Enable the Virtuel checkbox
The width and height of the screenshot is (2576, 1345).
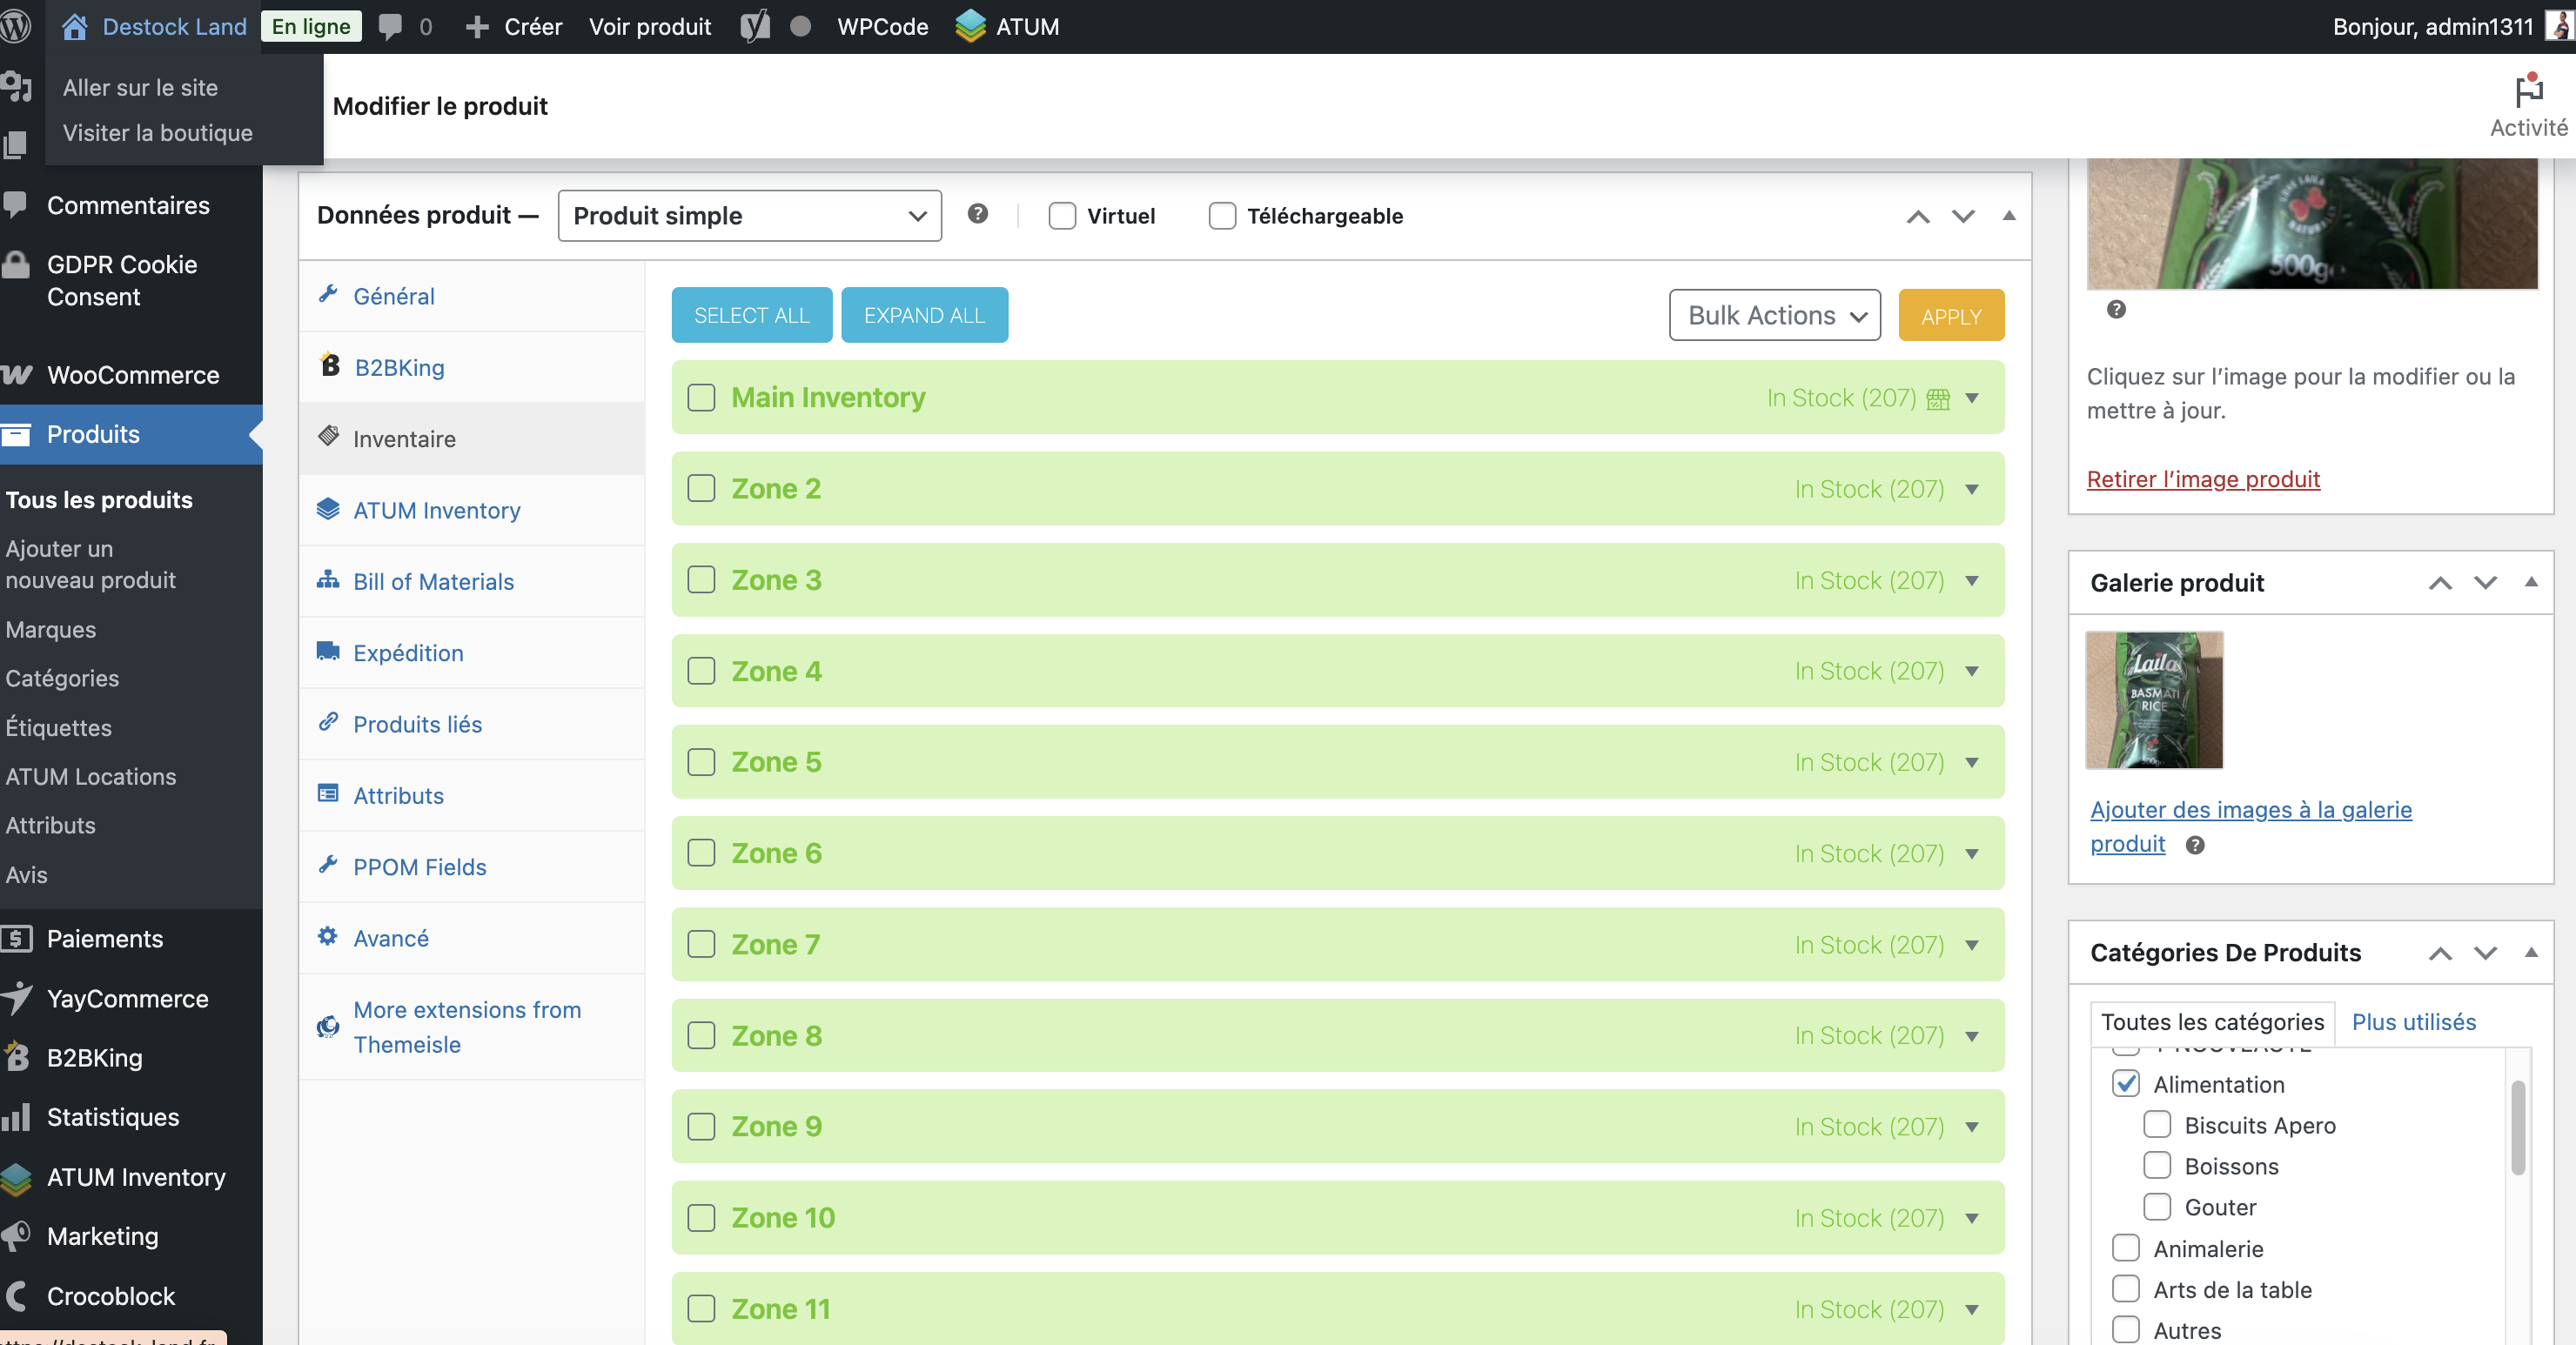[1062, 216]
